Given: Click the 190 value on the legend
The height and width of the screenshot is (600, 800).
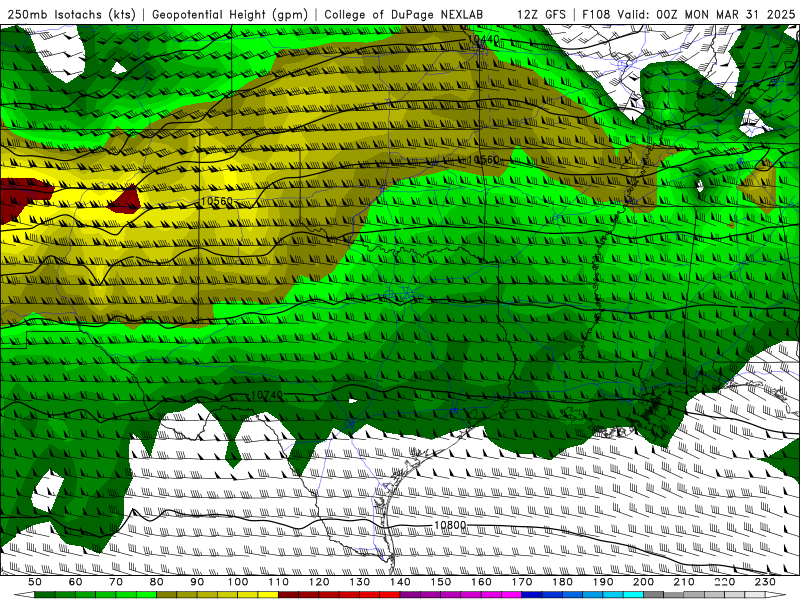Looking at the screenshot, I should [x=603, y=582].
